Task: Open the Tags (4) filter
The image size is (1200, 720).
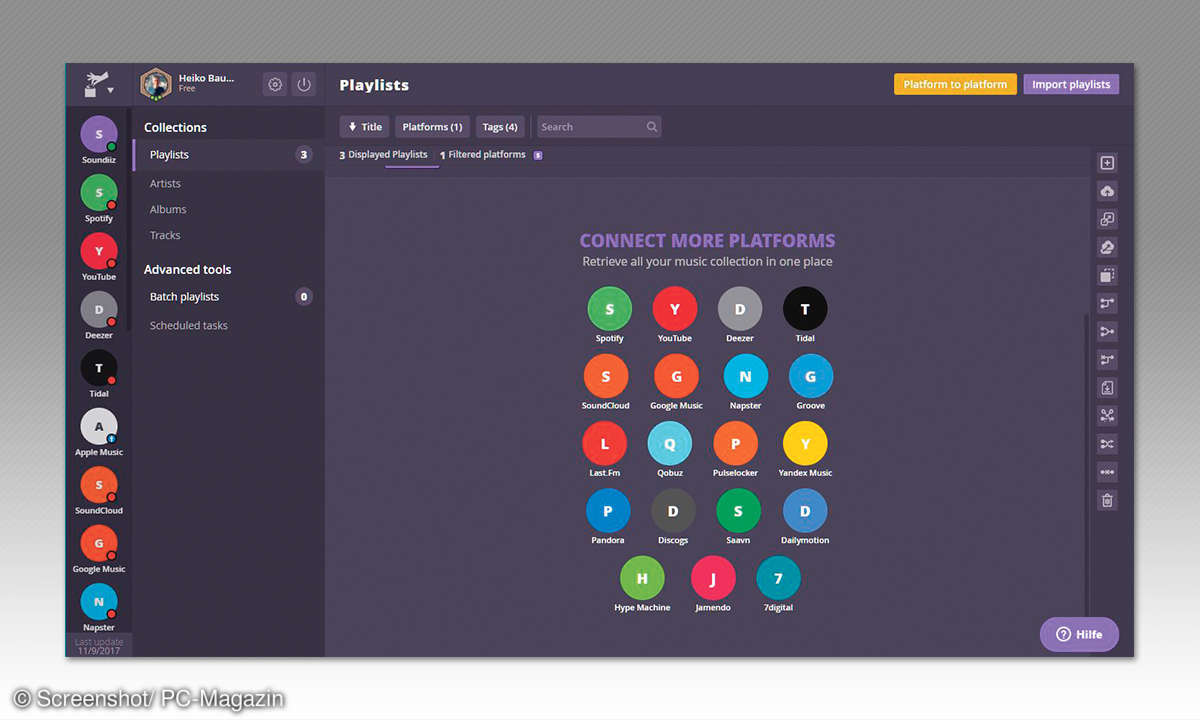Action: (500, 127)
